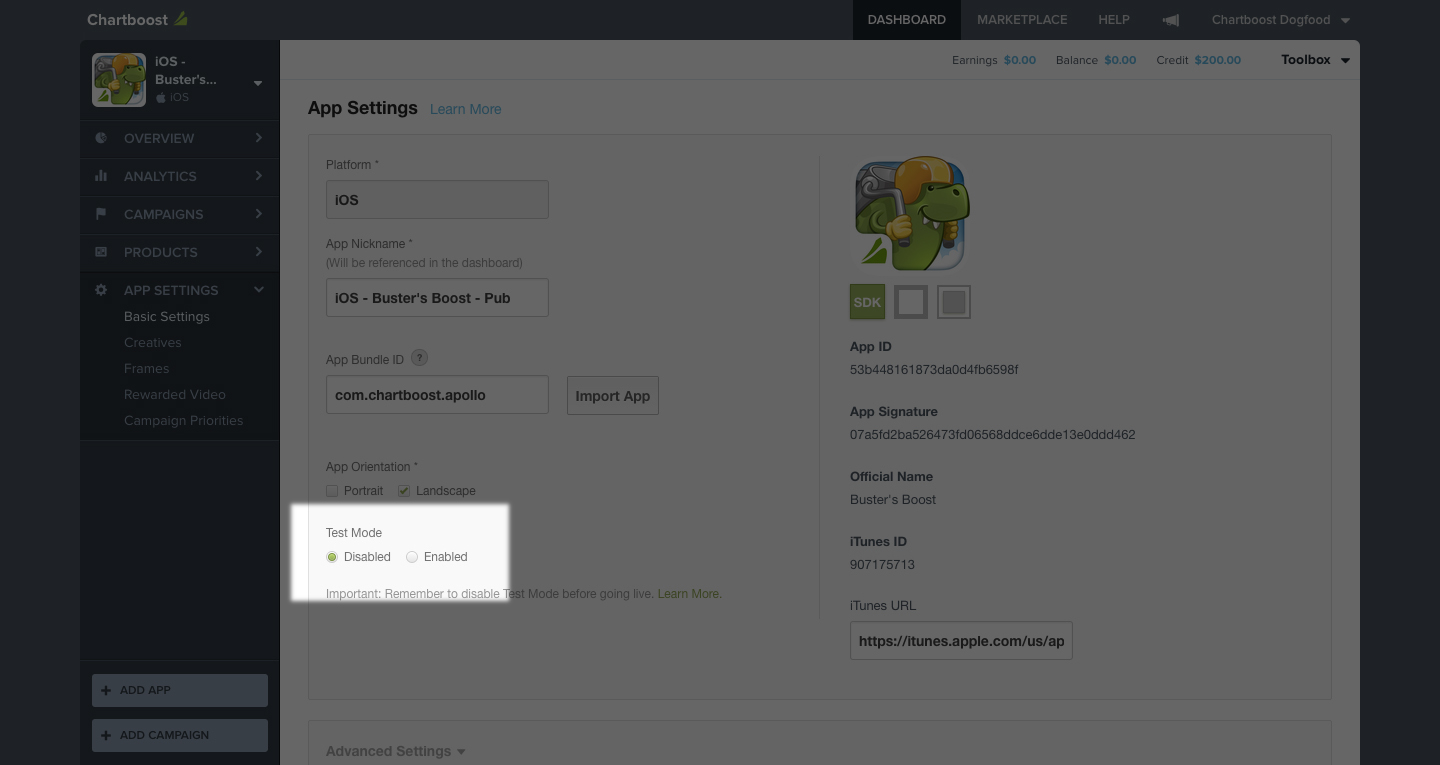Expand the Overview menu chevron
The height and width of the screenshot is (765, 1440).
[259, 138]
